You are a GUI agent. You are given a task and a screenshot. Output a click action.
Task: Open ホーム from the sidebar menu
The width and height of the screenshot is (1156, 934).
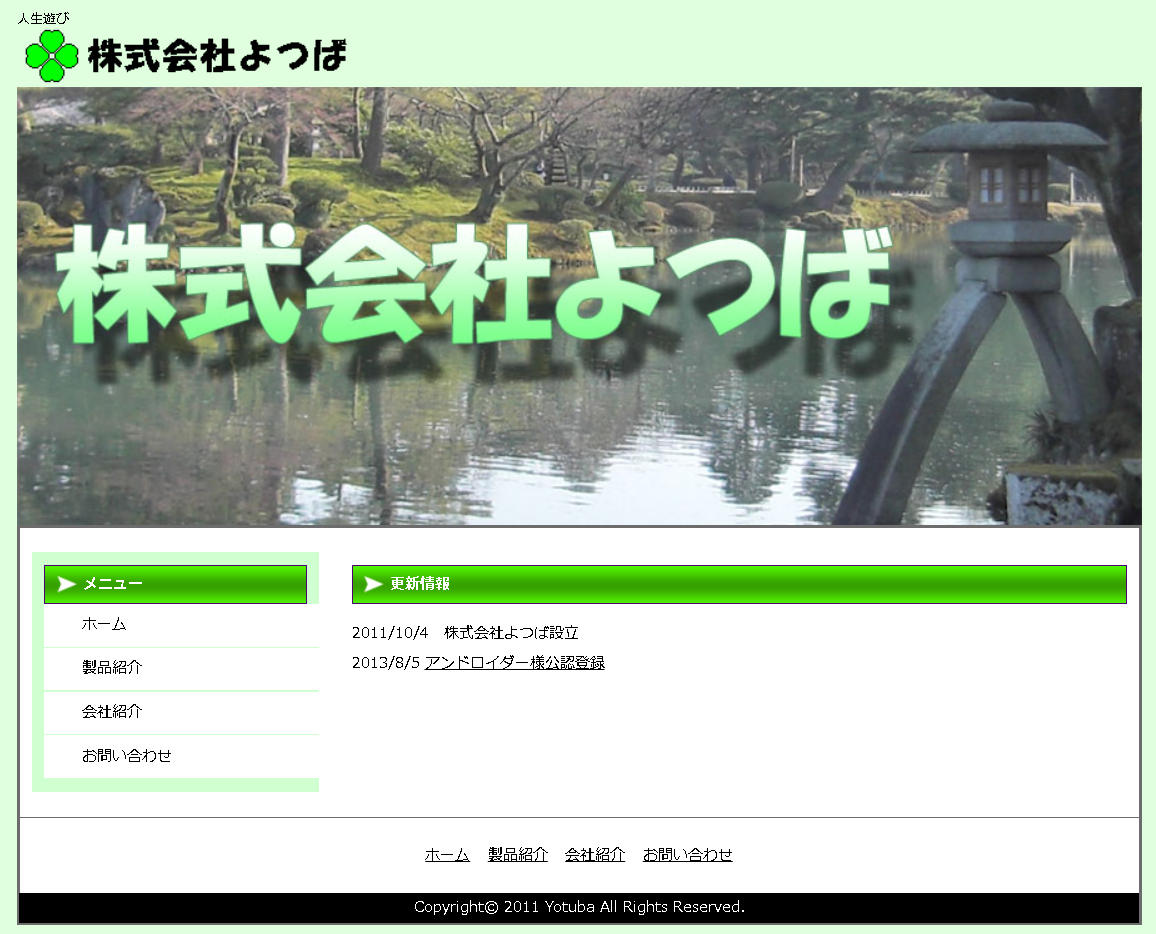pos(104,624)
